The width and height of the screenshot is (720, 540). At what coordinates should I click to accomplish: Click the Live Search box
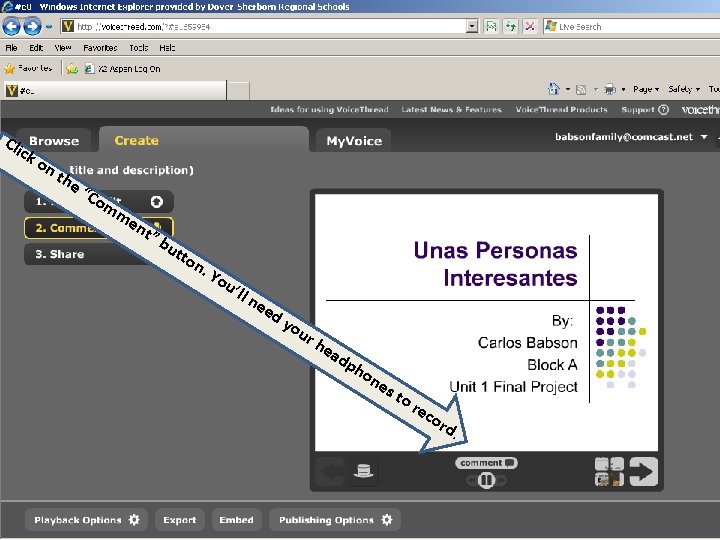click(x=631, y=27)
